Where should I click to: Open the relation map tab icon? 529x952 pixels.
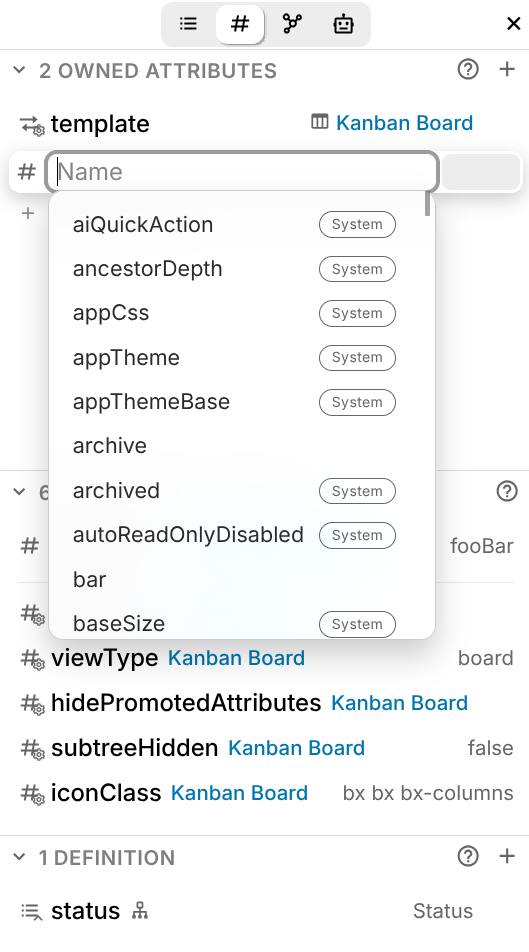click(x=292, y=24)
